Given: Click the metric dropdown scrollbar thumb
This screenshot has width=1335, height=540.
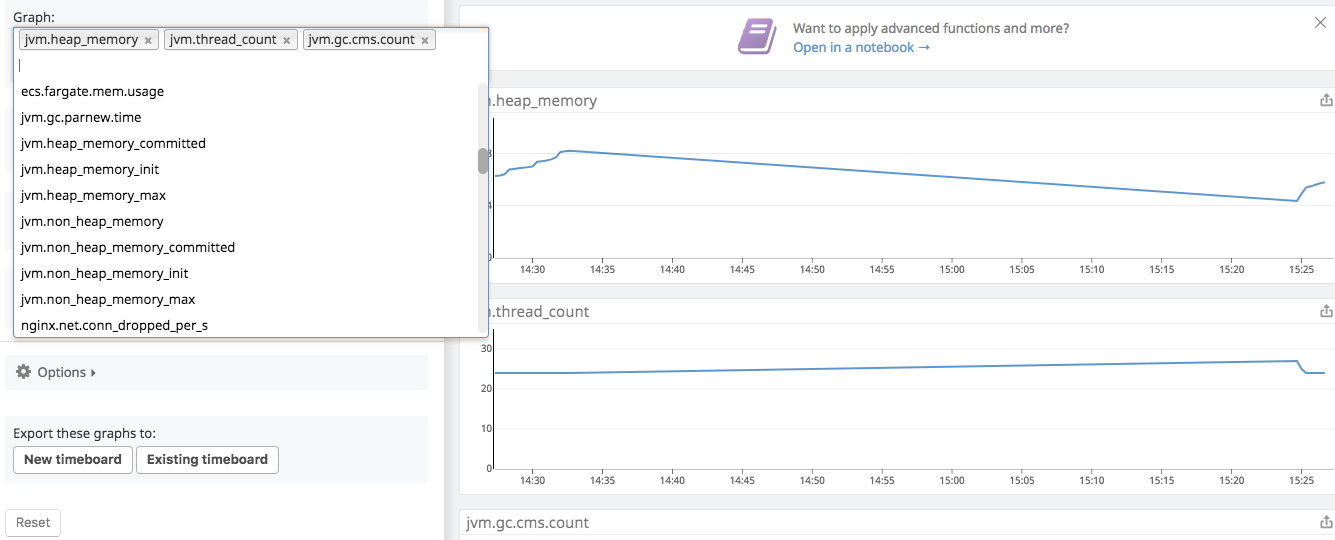Looking at the screenshot, I should 483,160.
